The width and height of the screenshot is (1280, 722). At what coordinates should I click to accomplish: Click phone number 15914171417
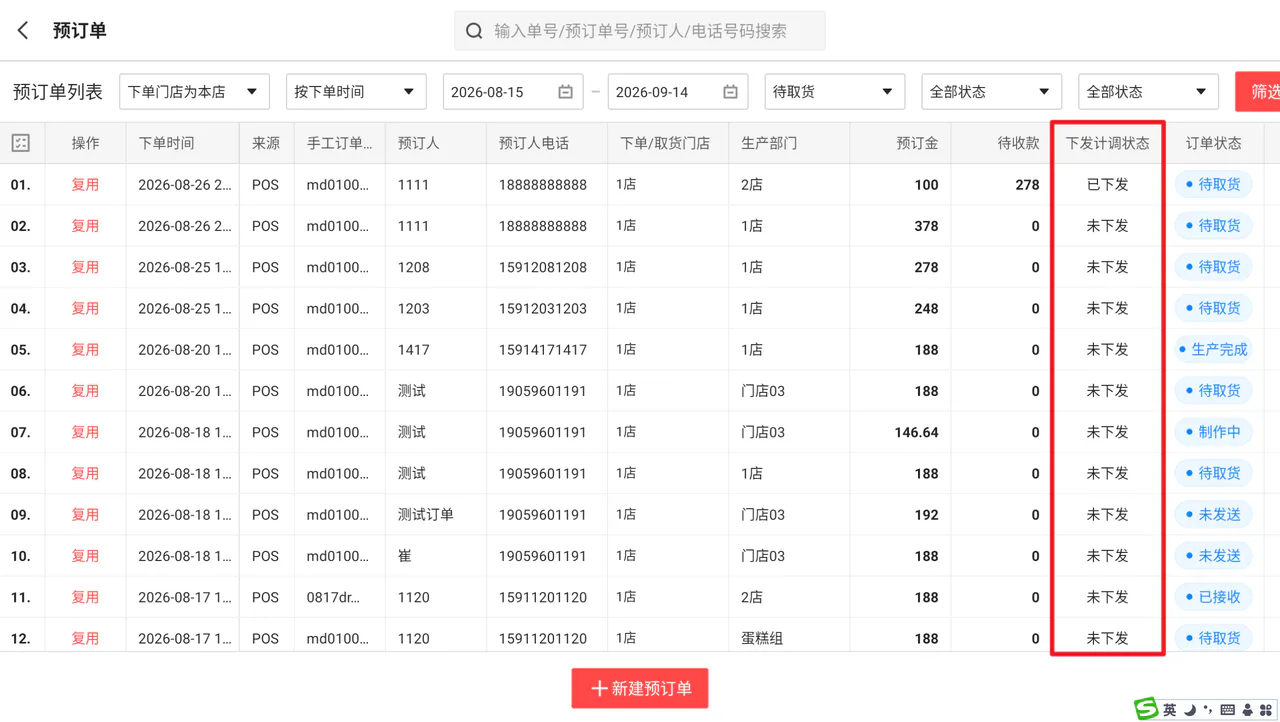click(x=543, y=350)
